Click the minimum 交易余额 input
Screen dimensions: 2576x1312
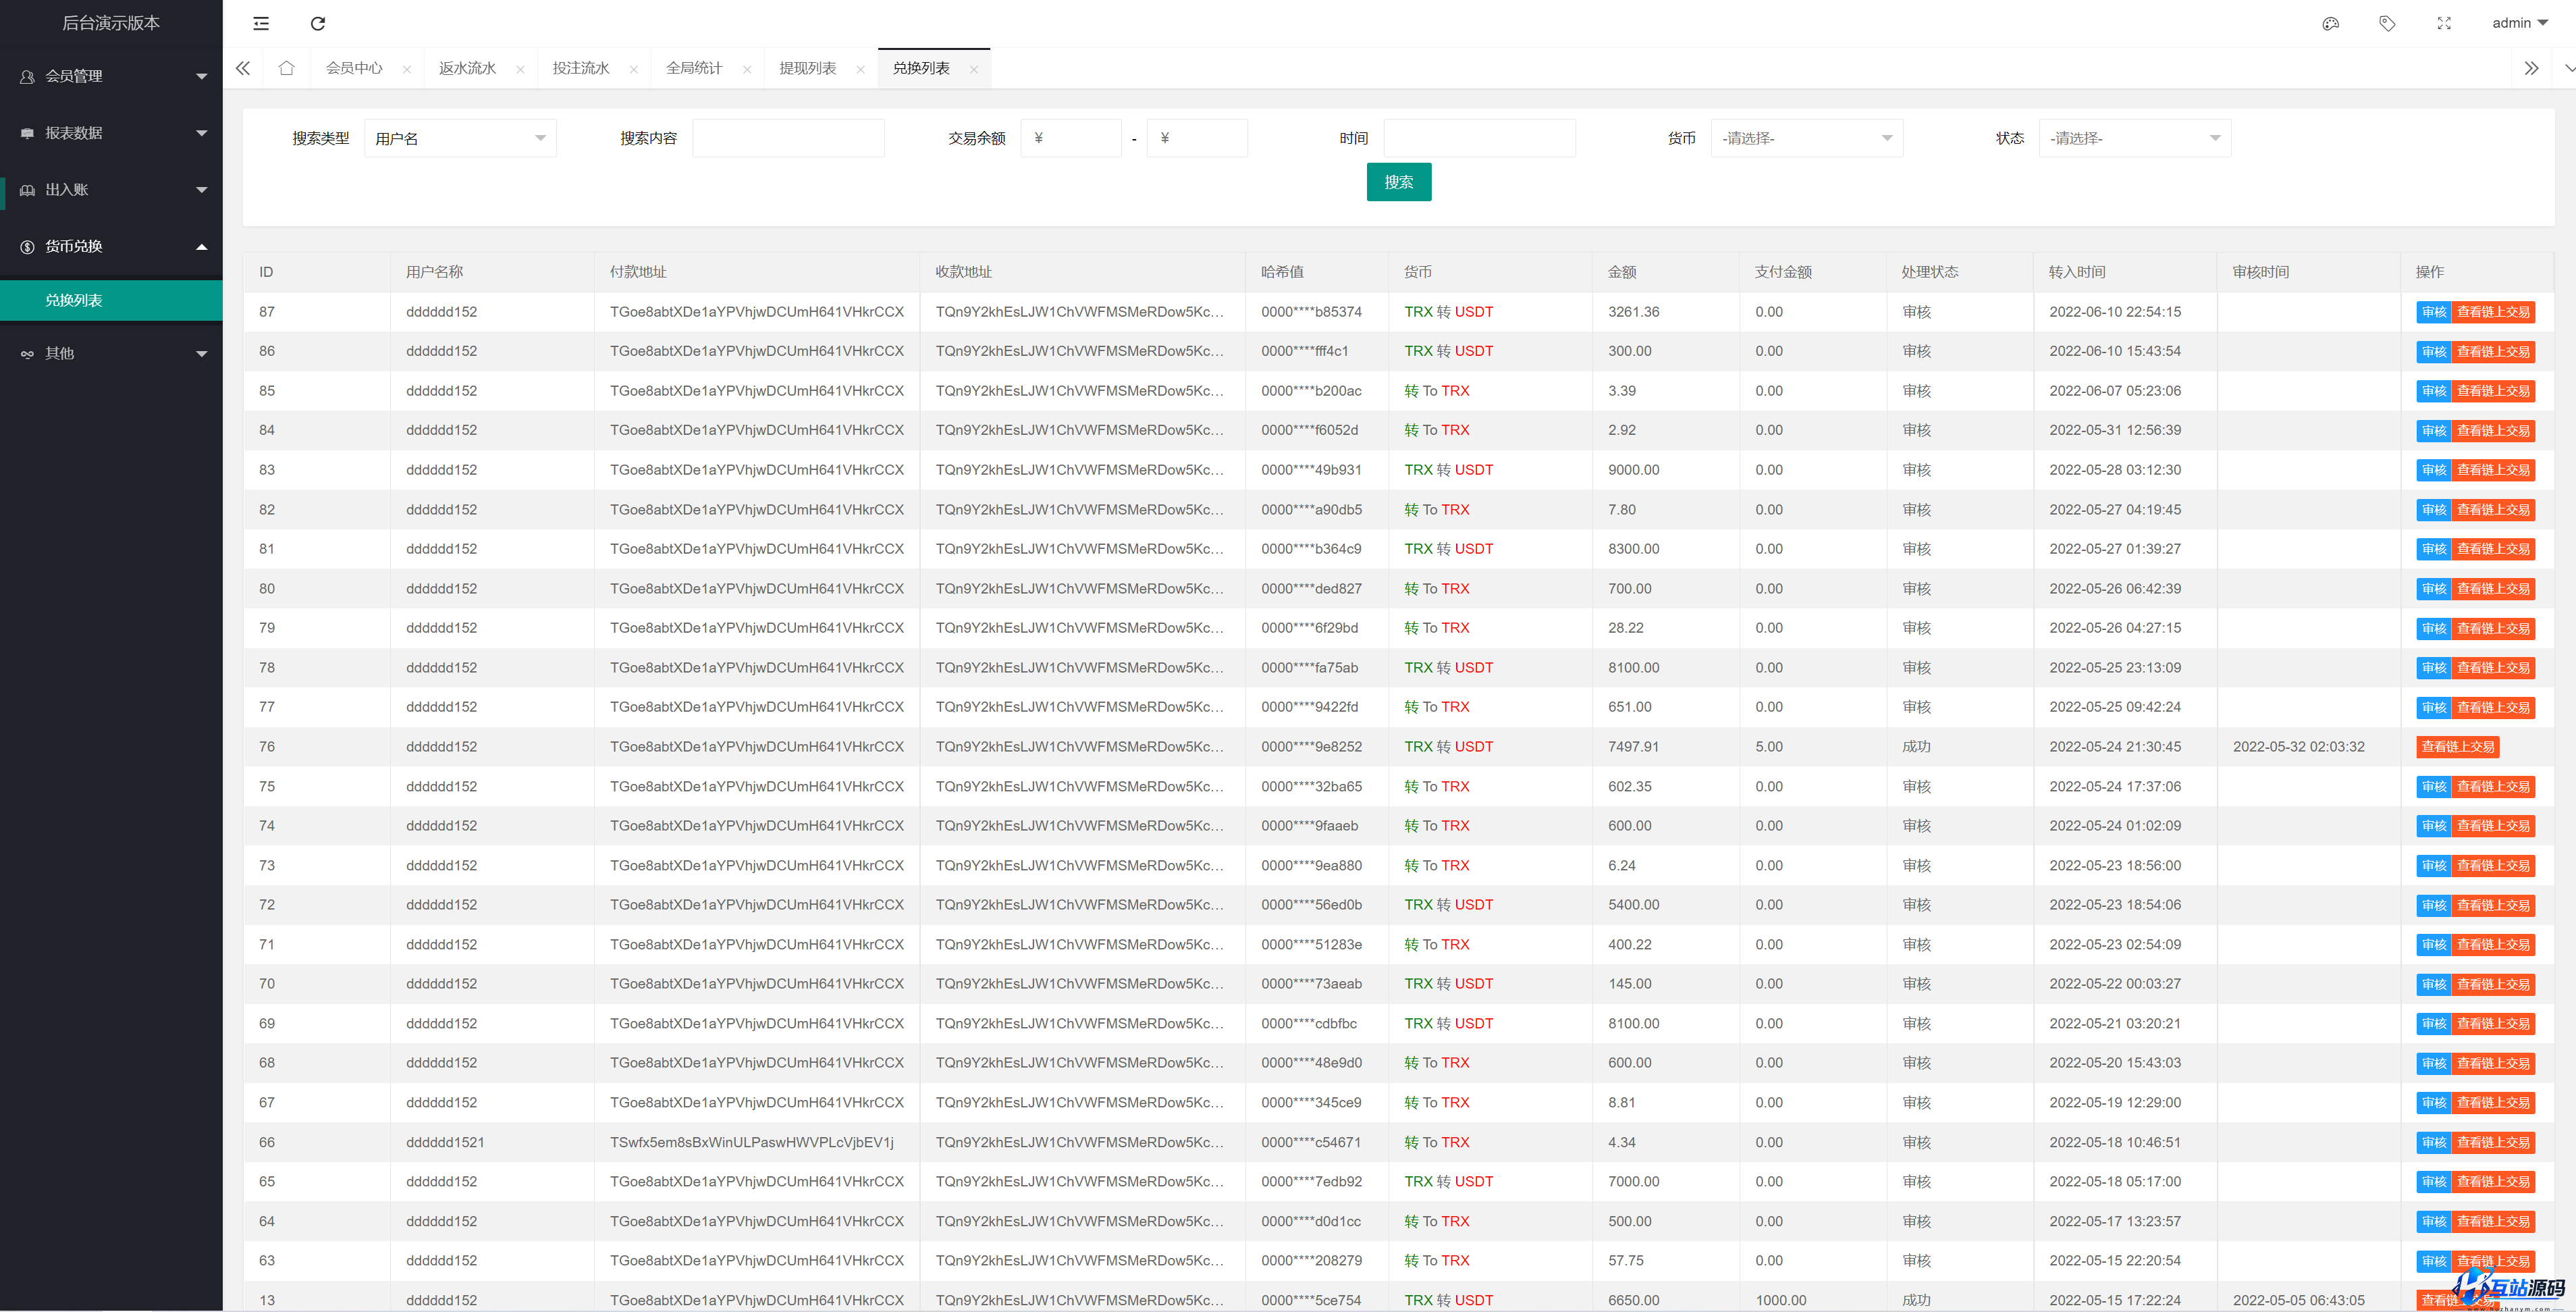[x=1070, y=138]
